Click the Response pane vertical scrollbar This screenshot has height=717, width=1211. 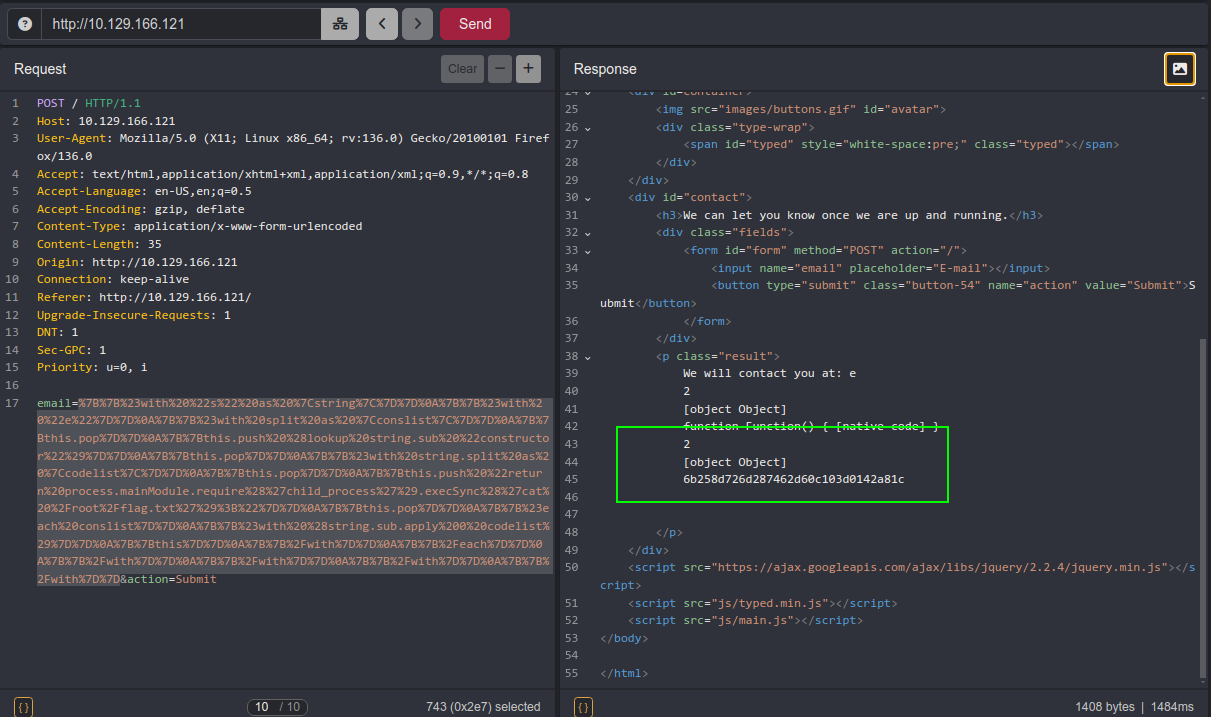pos(1204,508)
